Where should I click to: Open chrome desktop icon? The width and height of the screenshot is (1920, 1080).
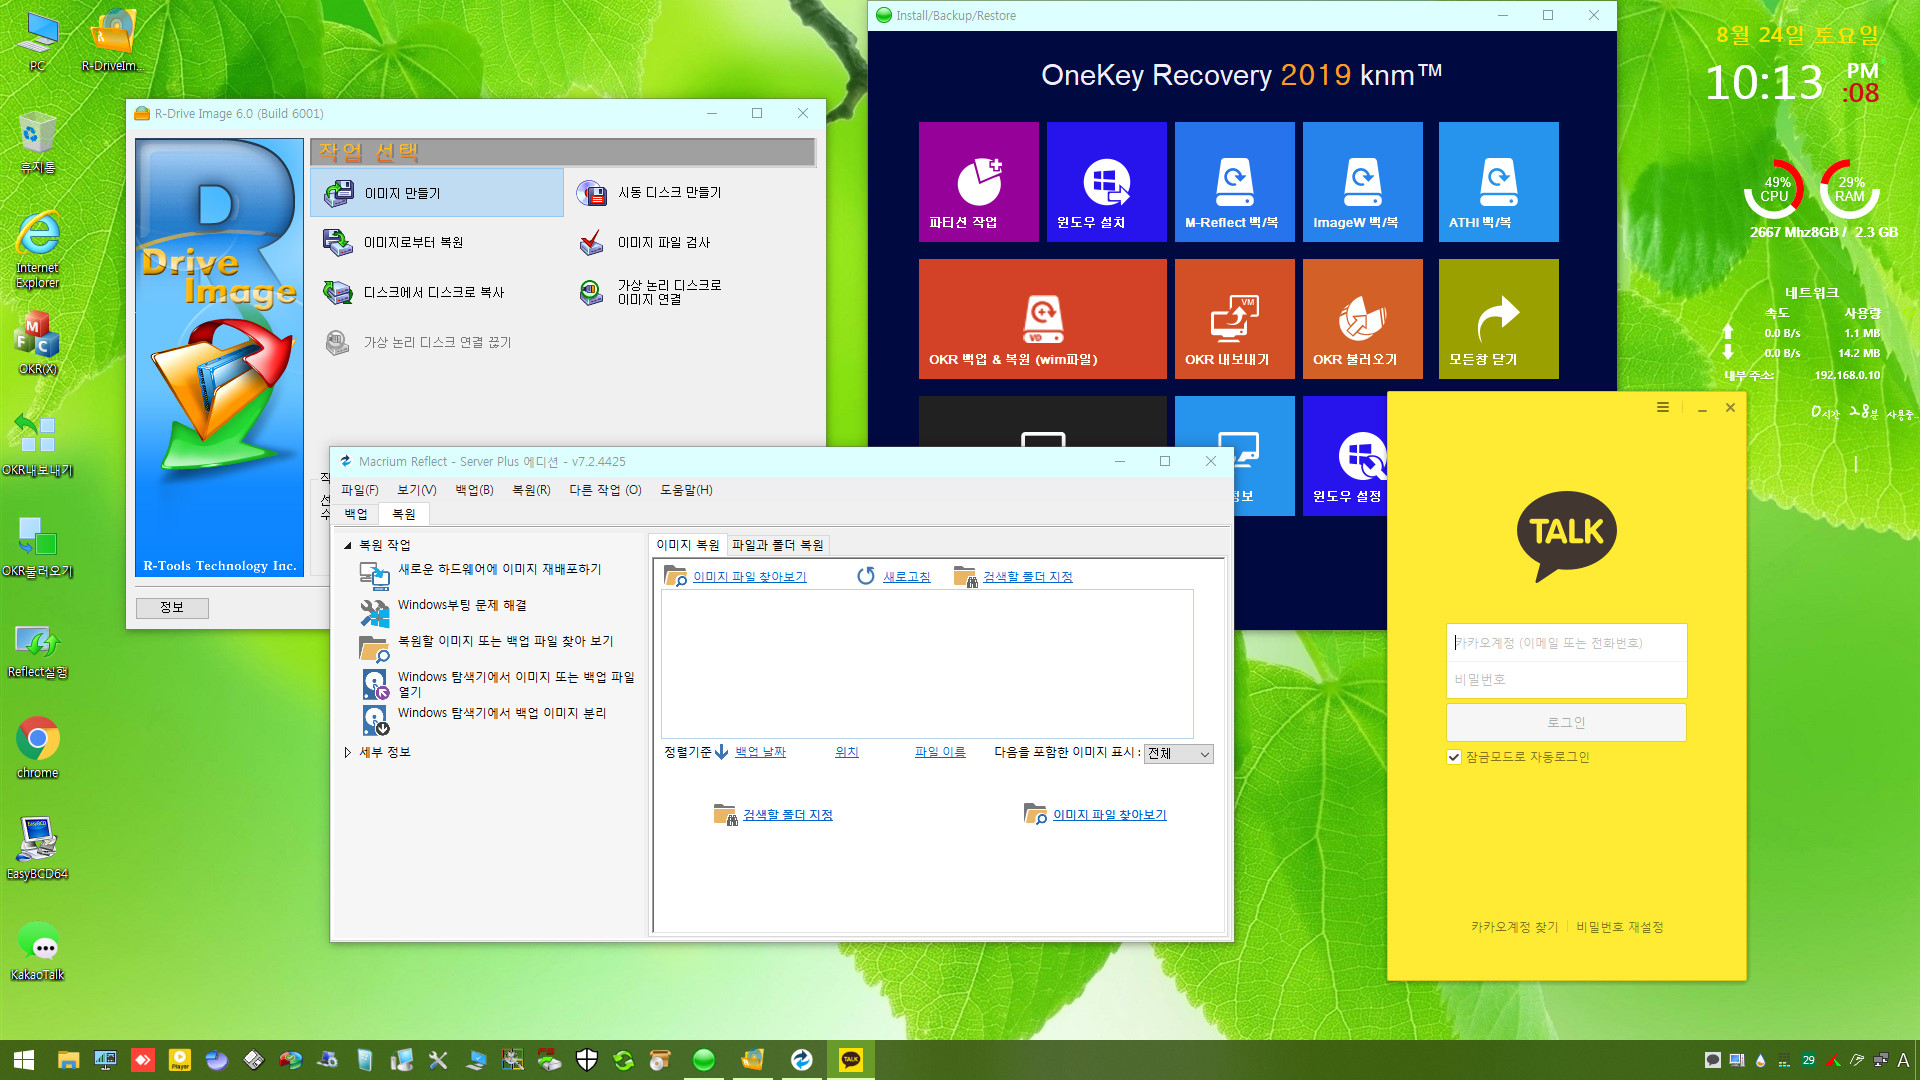click(x=38, y=747)
